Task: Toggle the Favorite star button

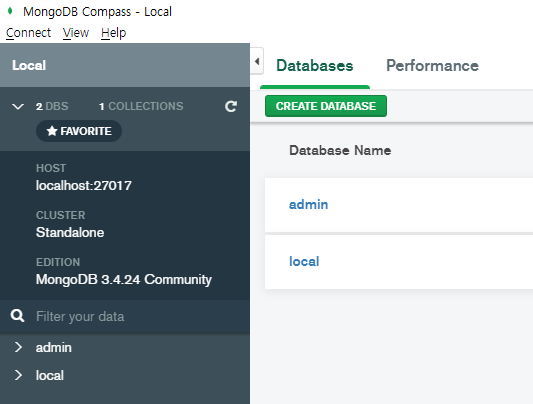Action: click(x=79, y=131)
